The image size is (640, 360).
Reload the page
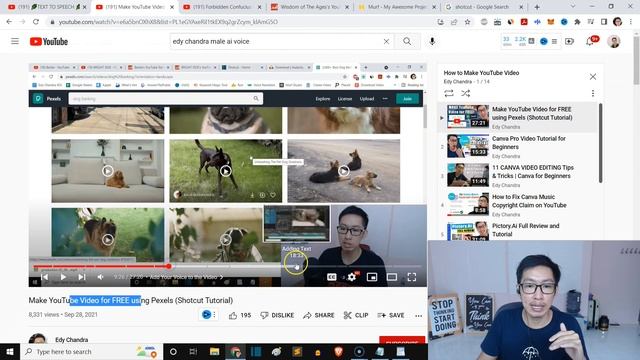(36, 22)
